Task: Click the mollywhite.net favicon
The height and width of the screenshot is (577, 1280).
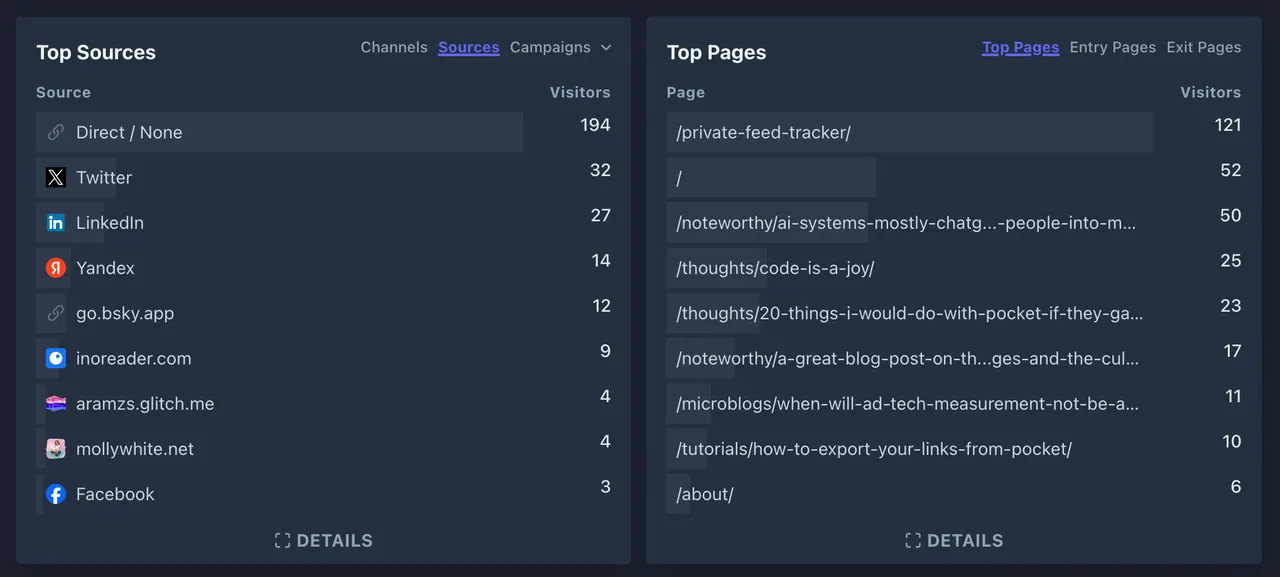Action: click(x=55, y=448)
